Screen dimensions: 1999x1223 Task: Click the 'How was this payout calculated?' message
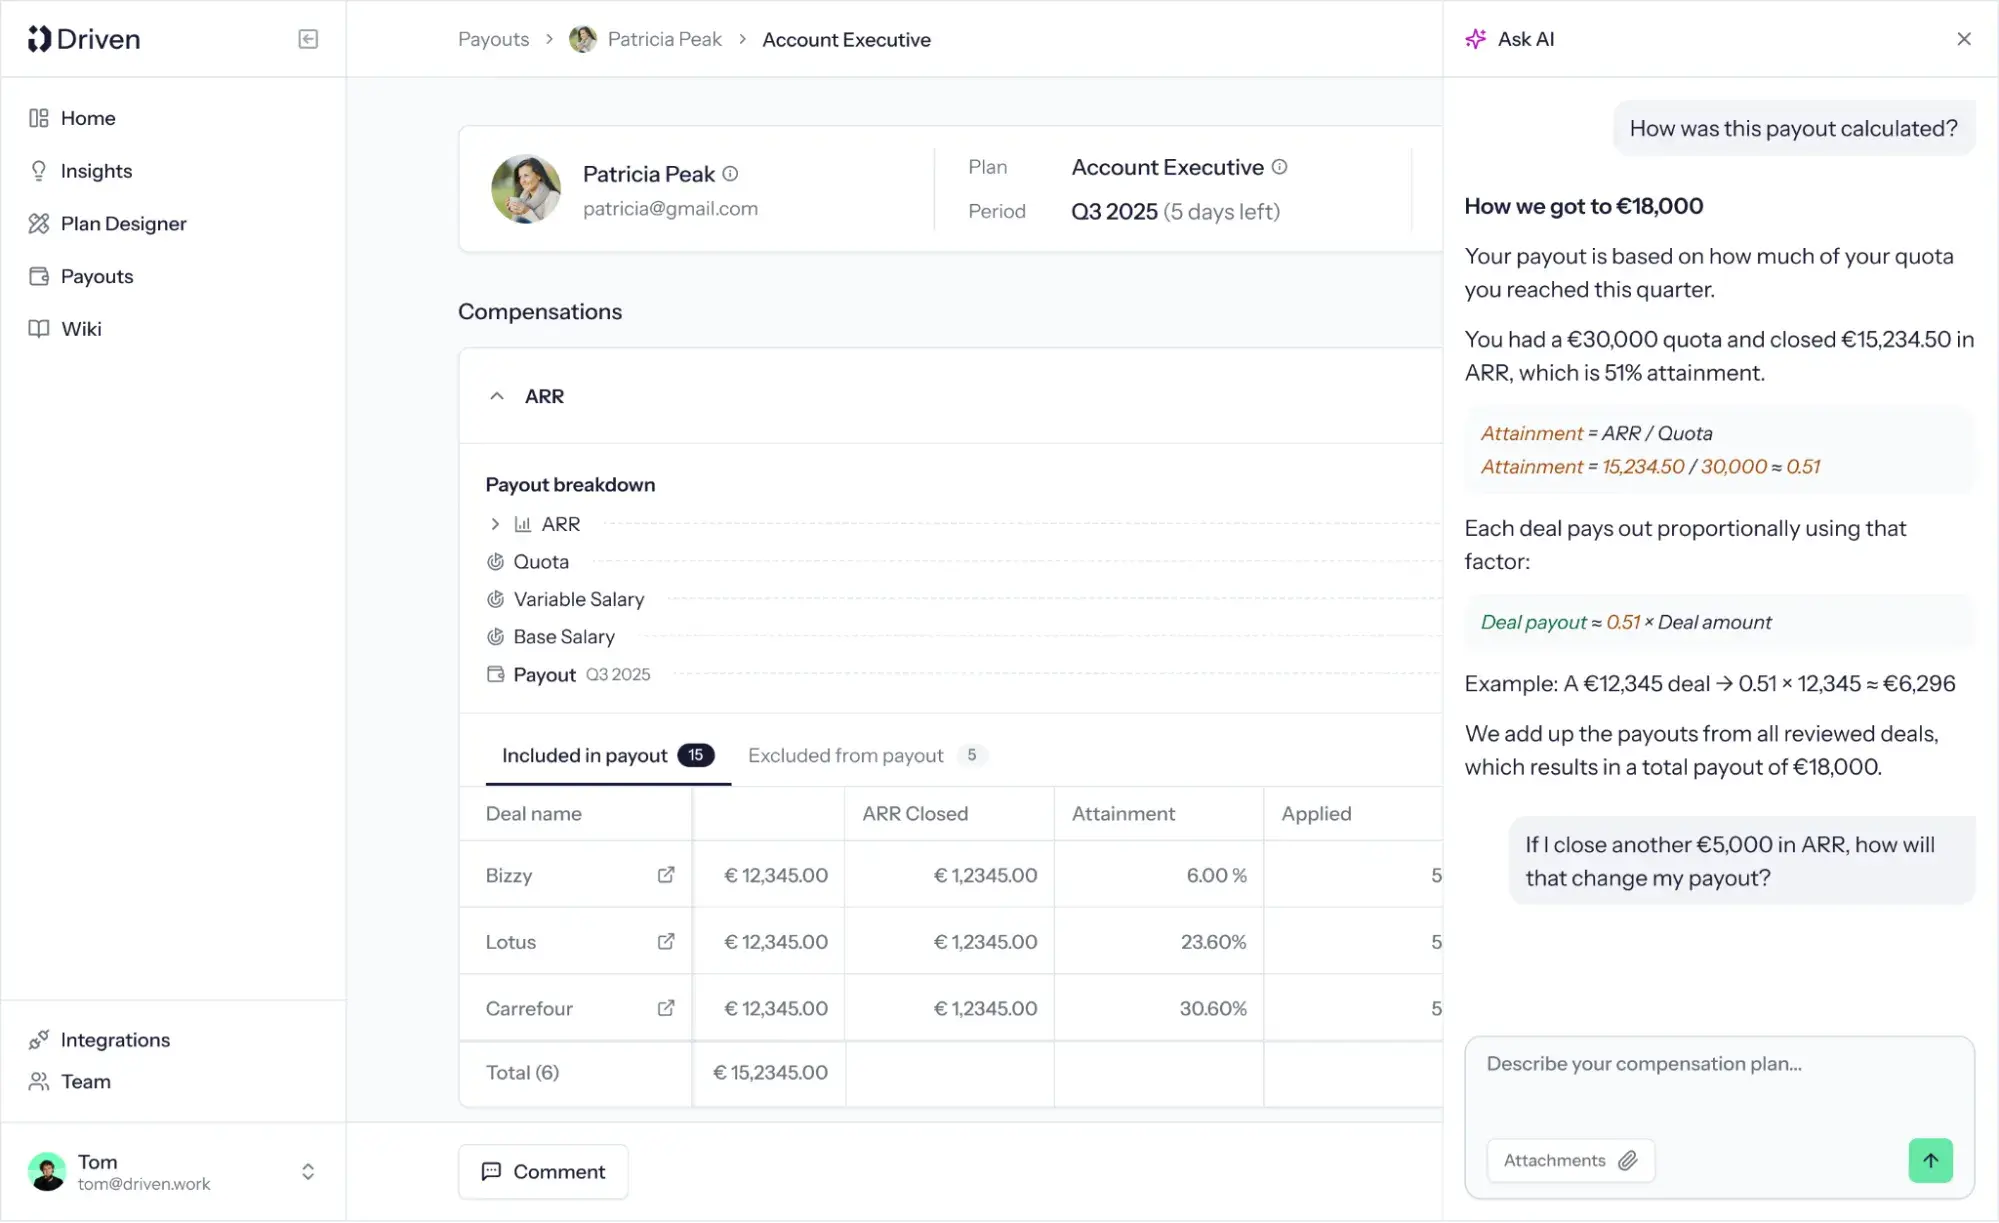(x=1793, y=129)
